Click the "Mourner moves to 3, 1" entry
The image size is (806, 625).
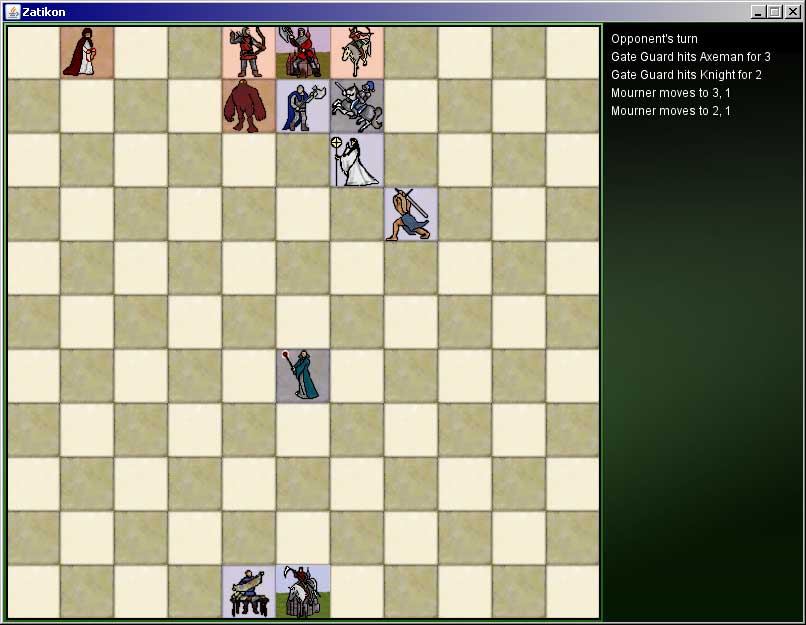tap(670, 93)
